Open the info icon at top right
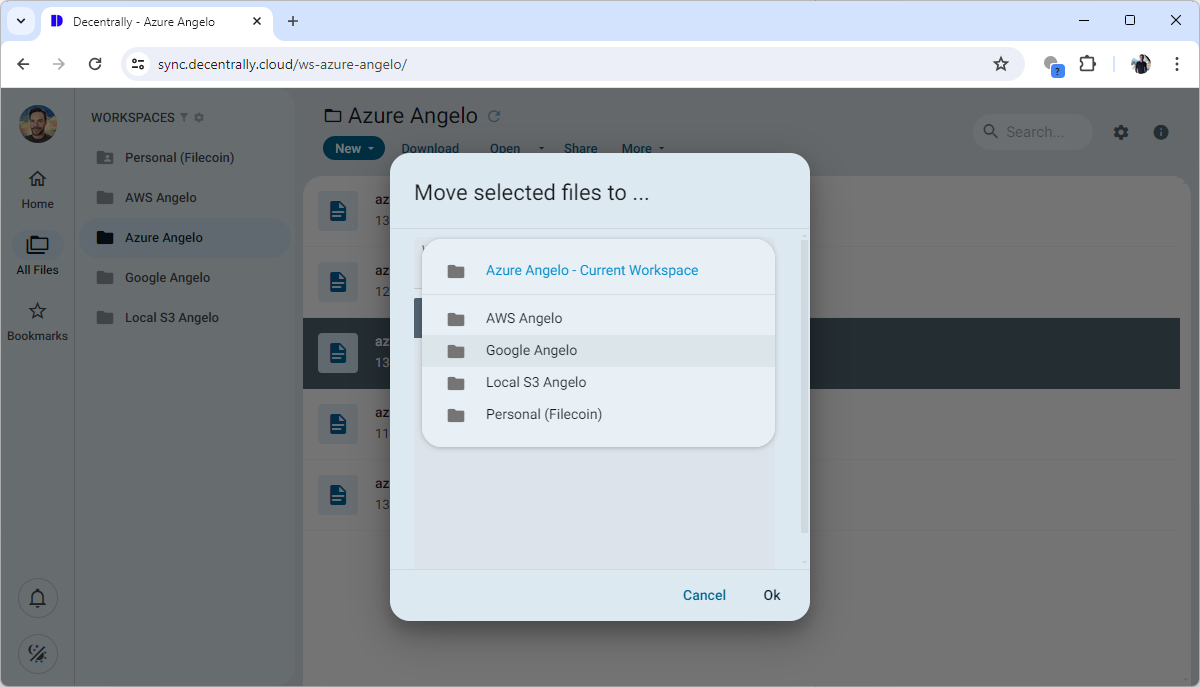This screenshot has height=687, width=1200. (x=1161, y=132)
